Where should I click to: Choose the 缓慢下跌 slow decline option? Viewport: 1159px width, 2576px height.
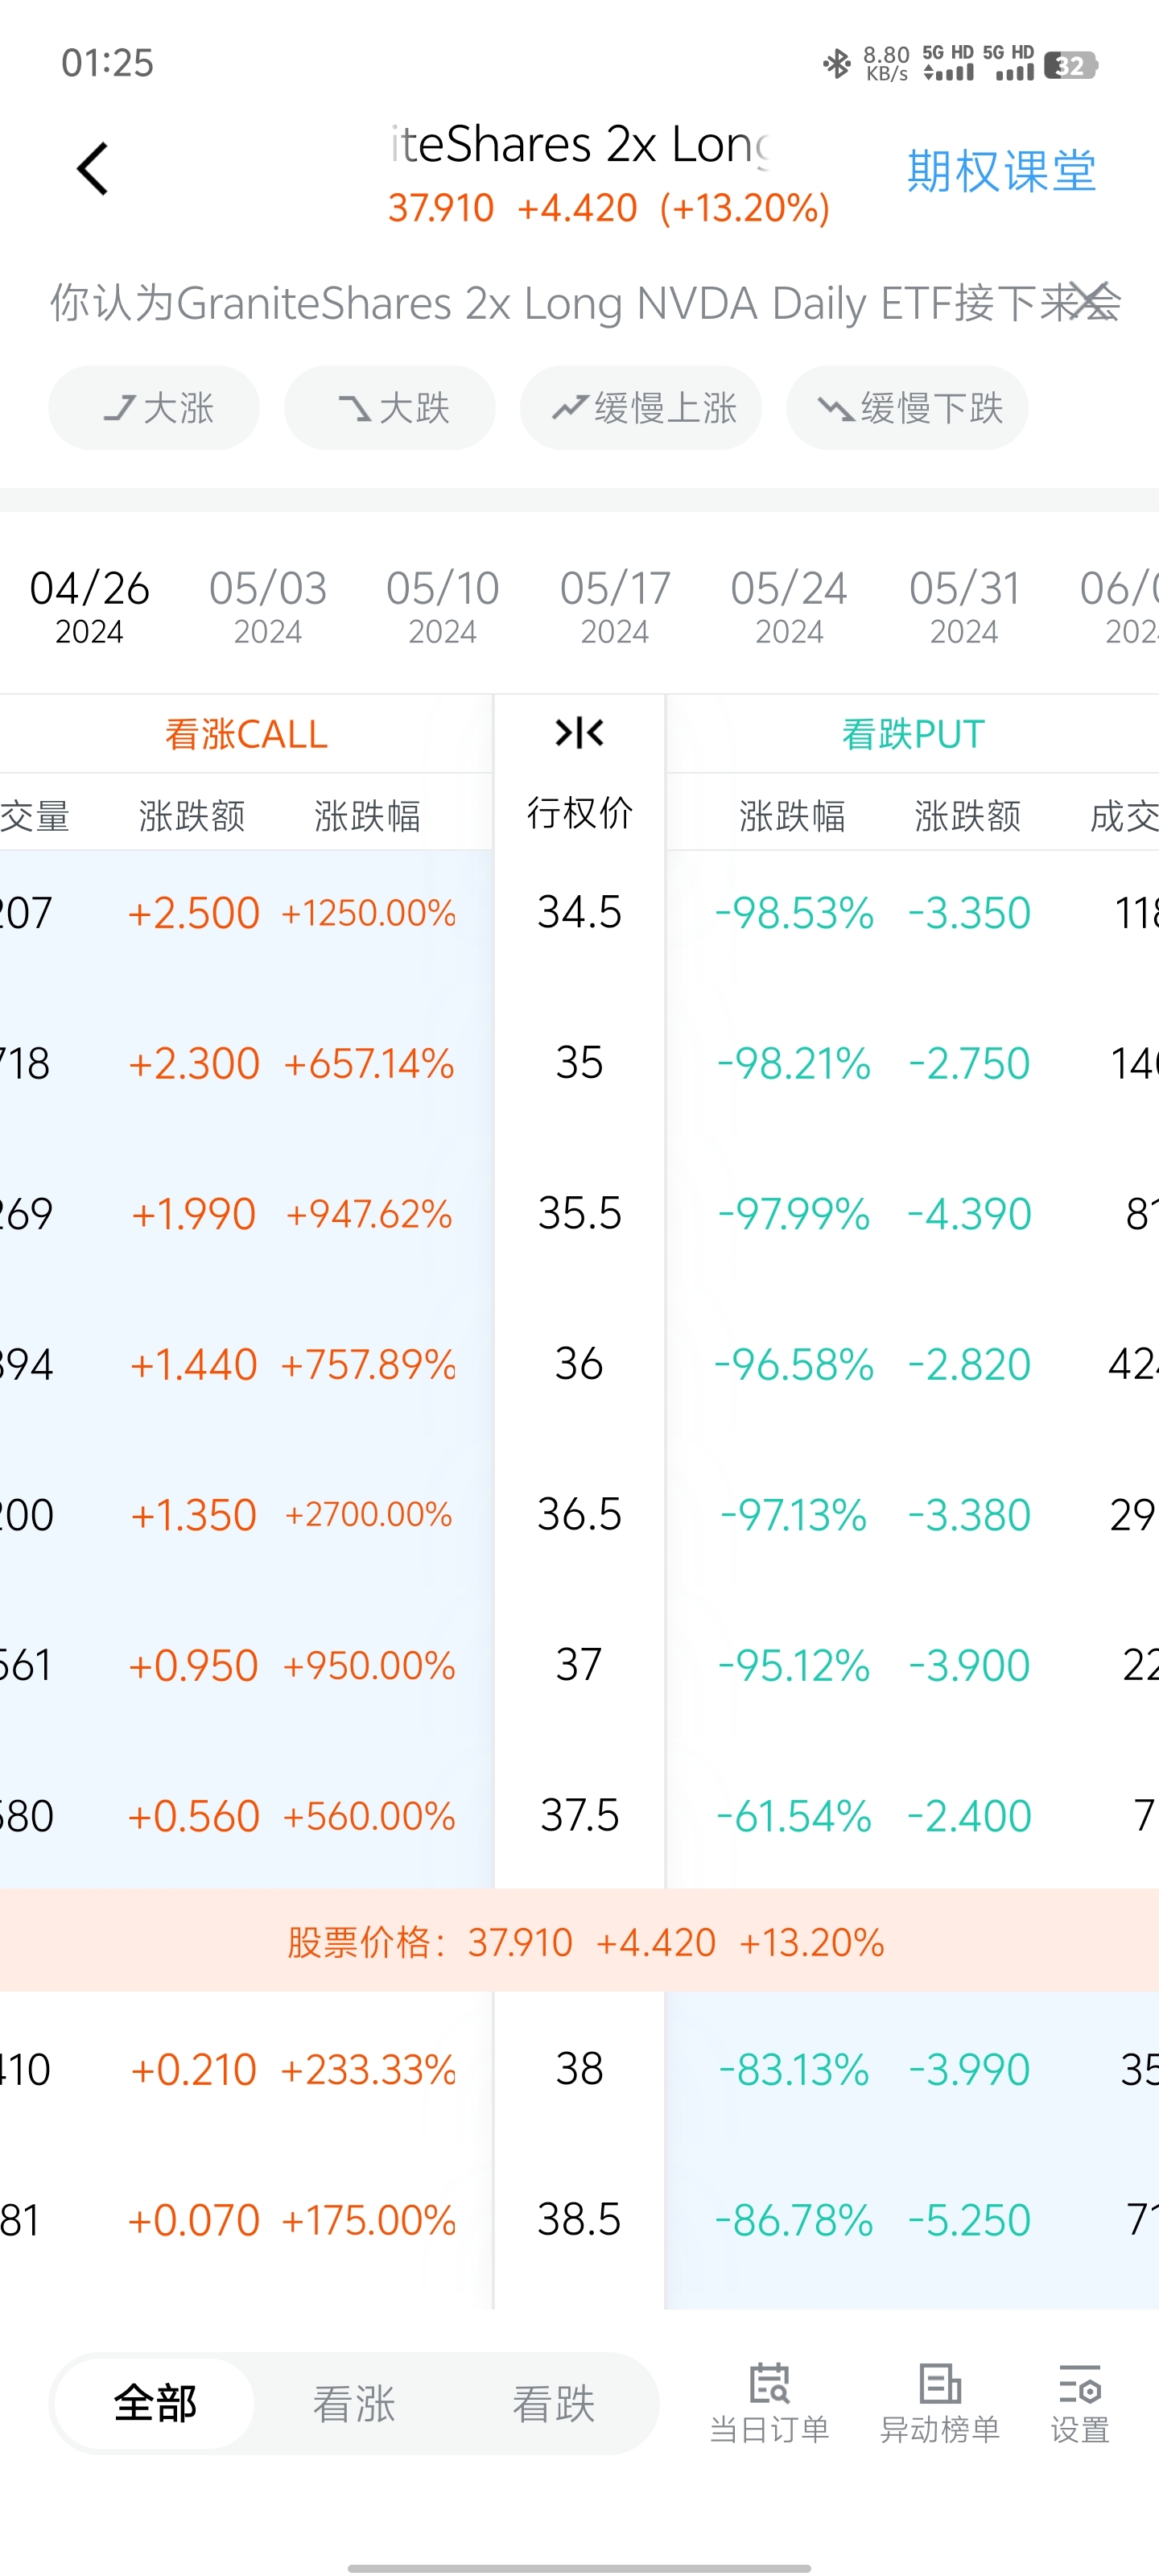pyautogui.click(x=907, y=408)
